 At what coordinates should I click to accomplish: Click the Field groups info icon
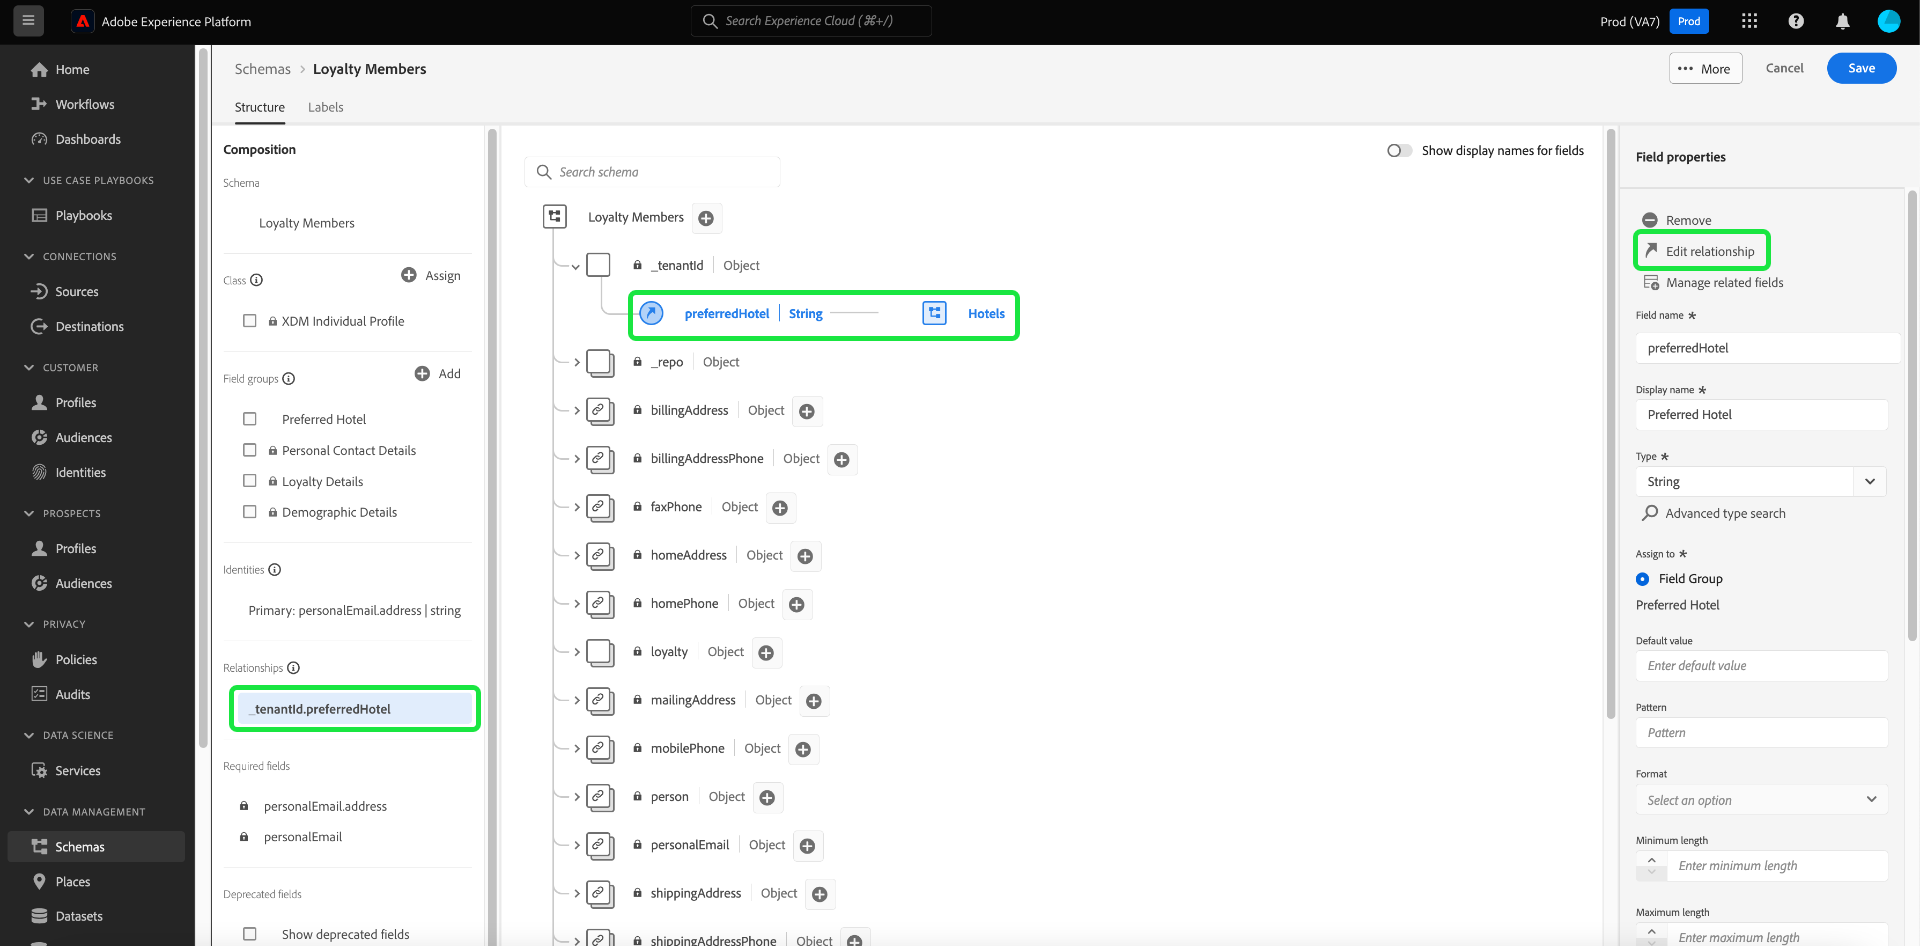289,378
